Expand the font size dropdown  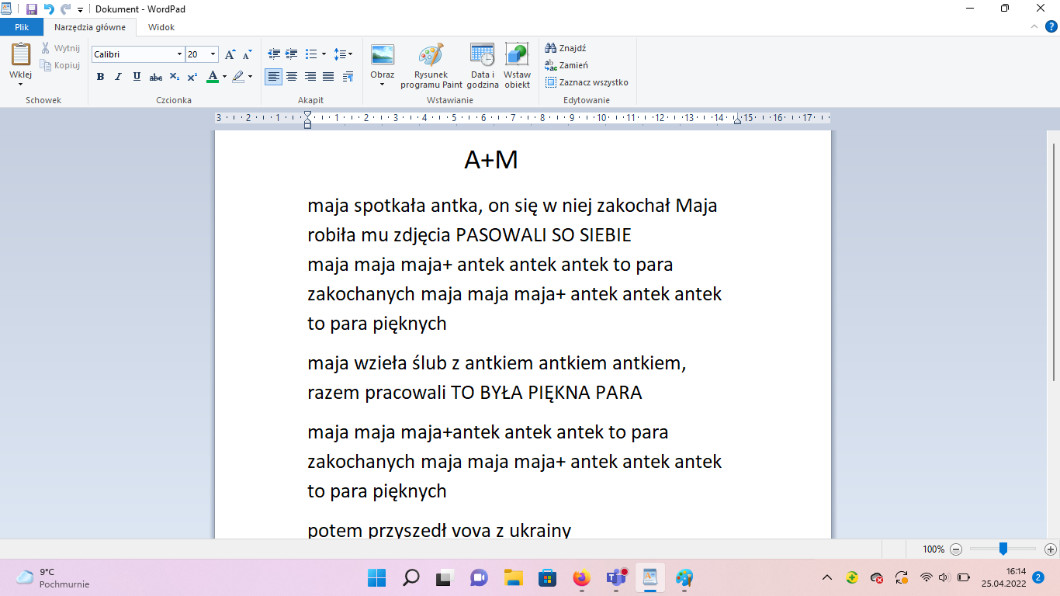click(x=213, y=54)
